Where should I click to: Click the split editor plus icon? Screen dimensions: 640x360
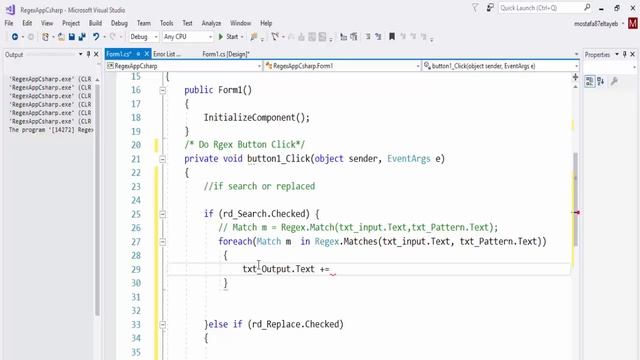click(575, 77)
